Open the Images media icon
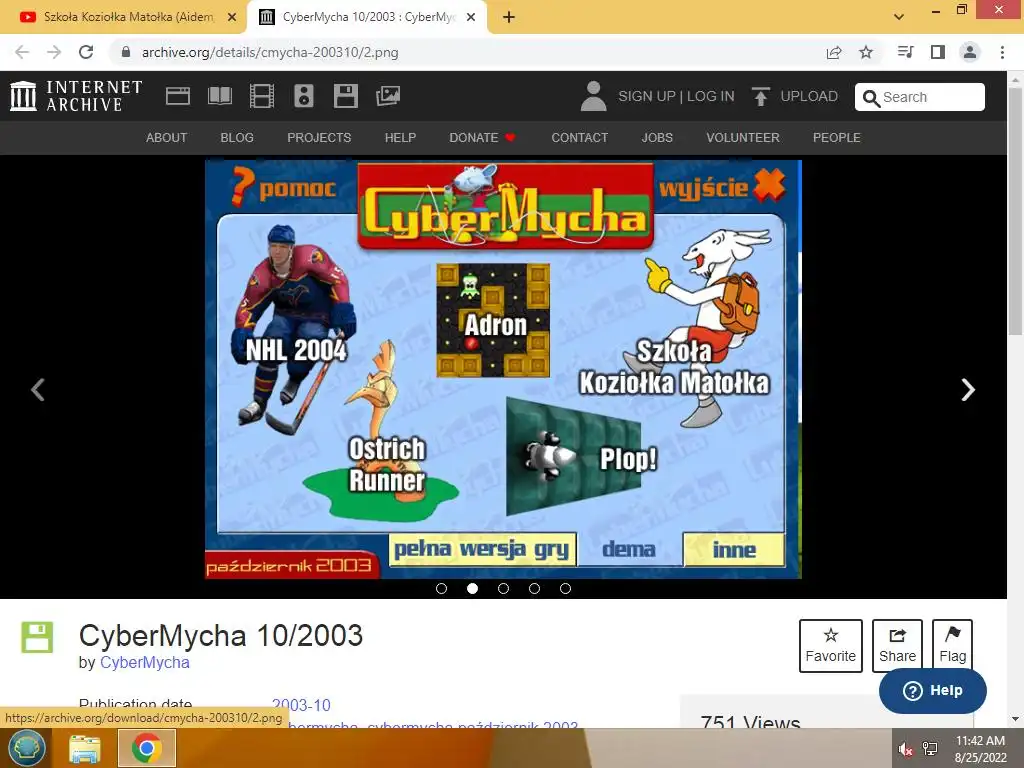The image size is (1024, 768). coord(388,96)
